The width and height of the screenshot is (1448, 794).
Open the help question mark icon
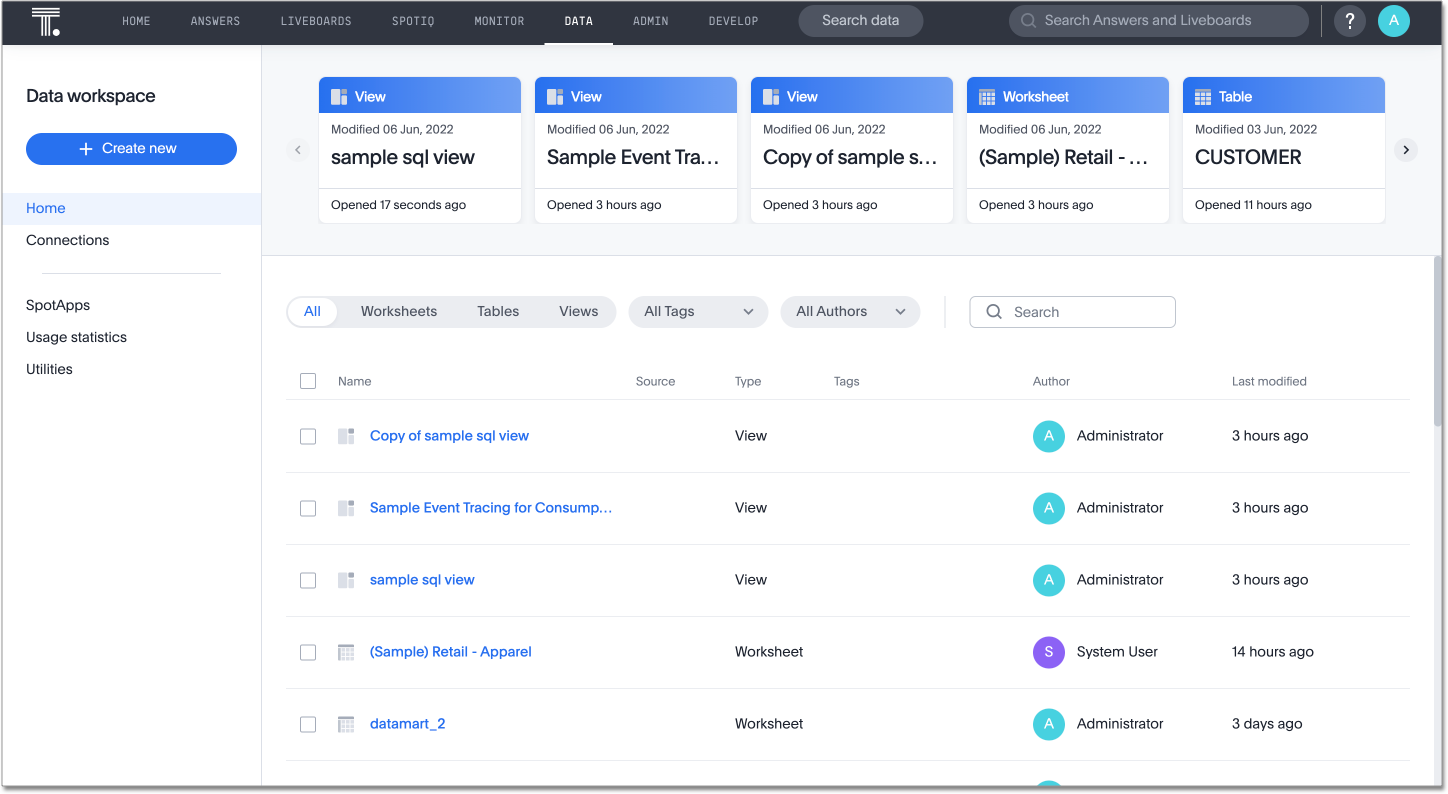[x=1349, y=21]
